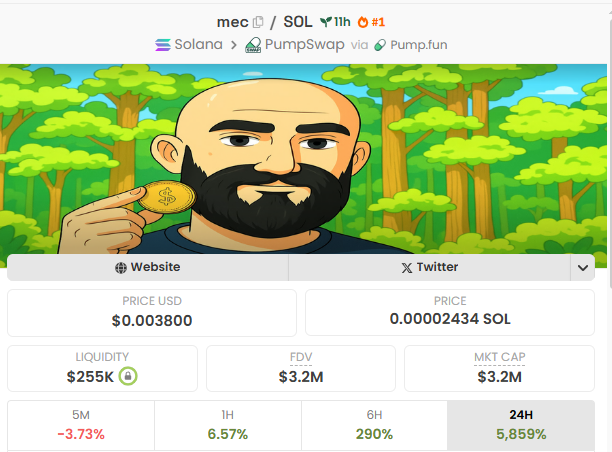This screenshot has height=452, width=612.
Task: Open the Twitter link button
Action: 429,268
